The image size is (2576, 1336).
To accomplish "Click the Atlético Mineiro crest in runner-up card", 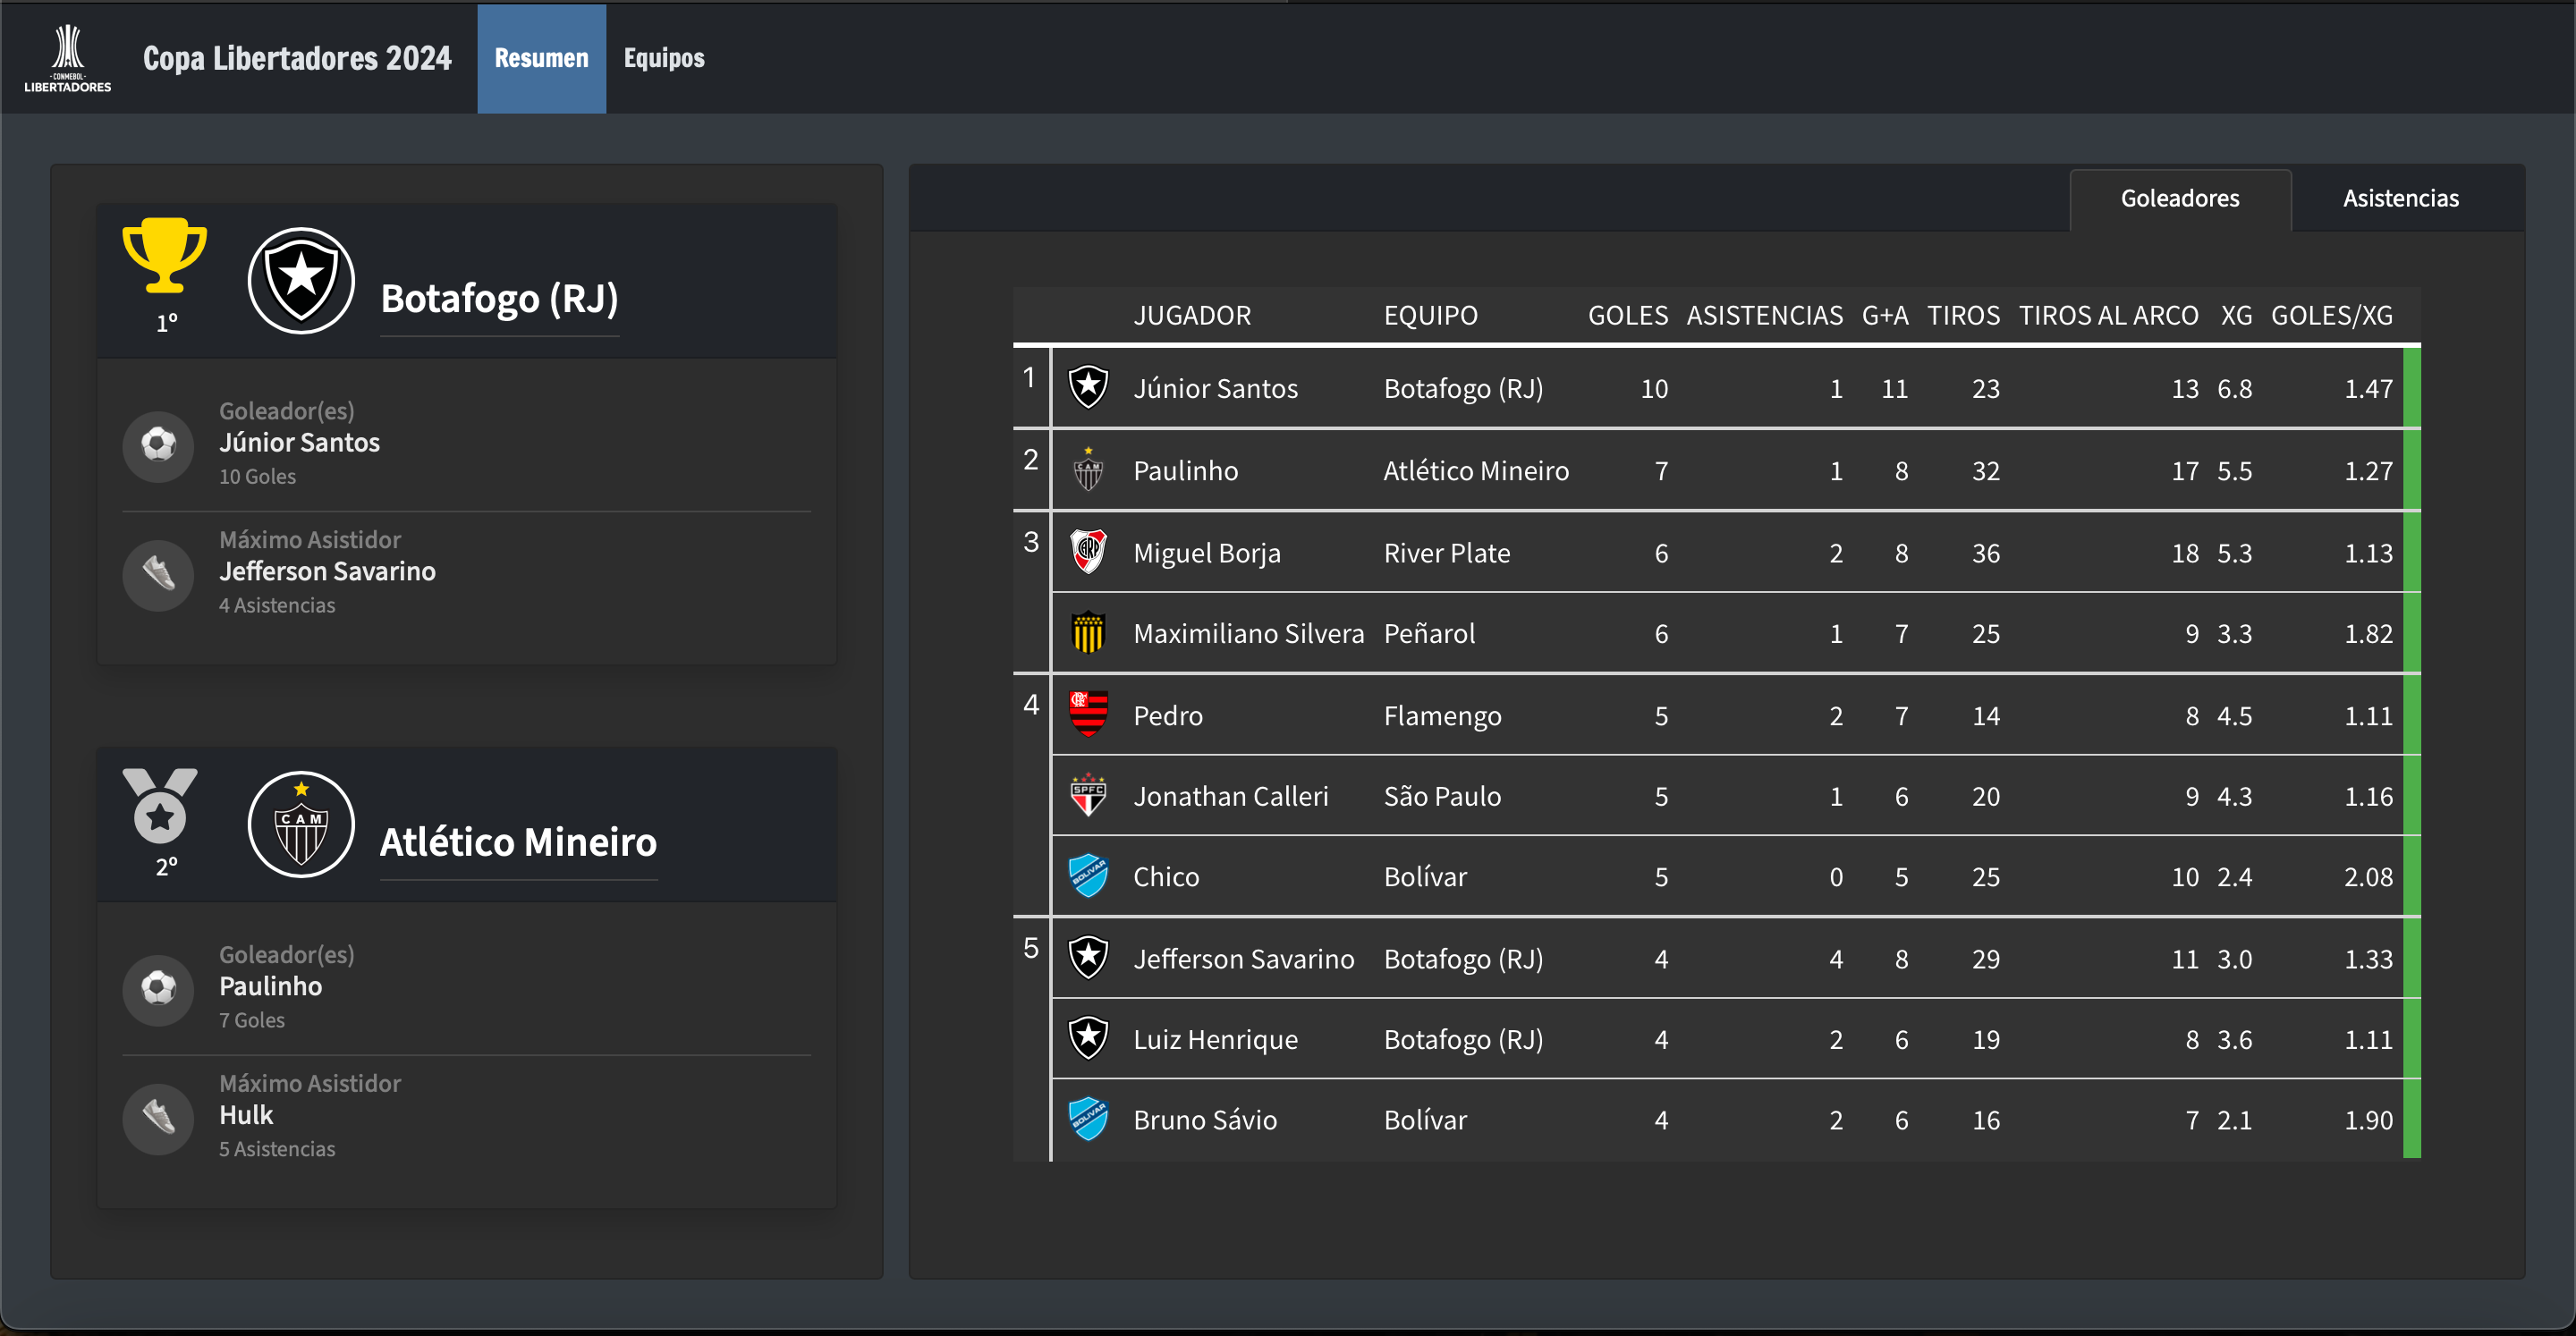I will pos(301,825).
